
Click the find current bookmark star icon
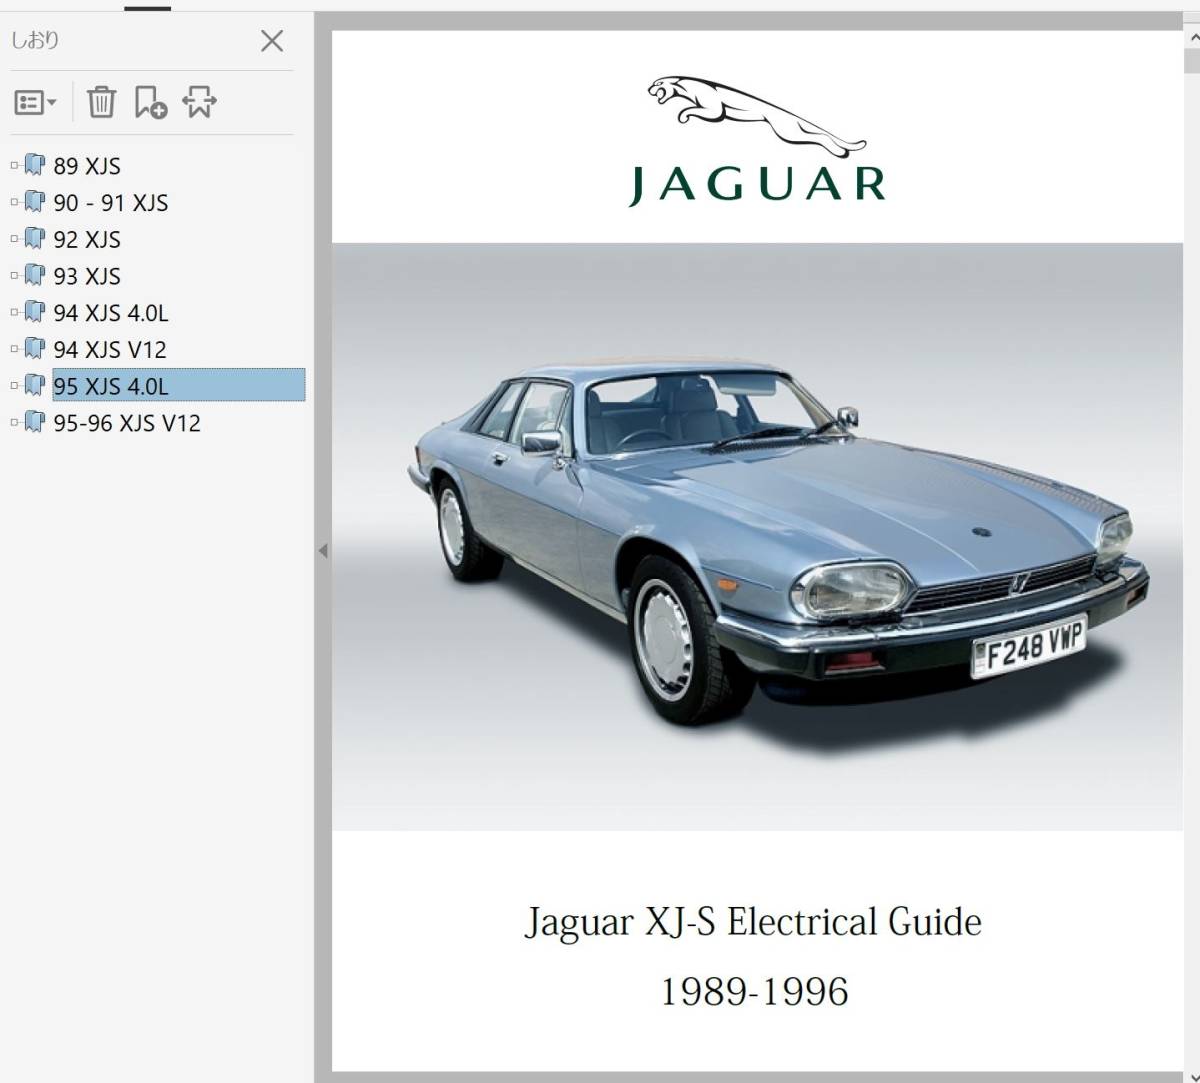(199, 102)
